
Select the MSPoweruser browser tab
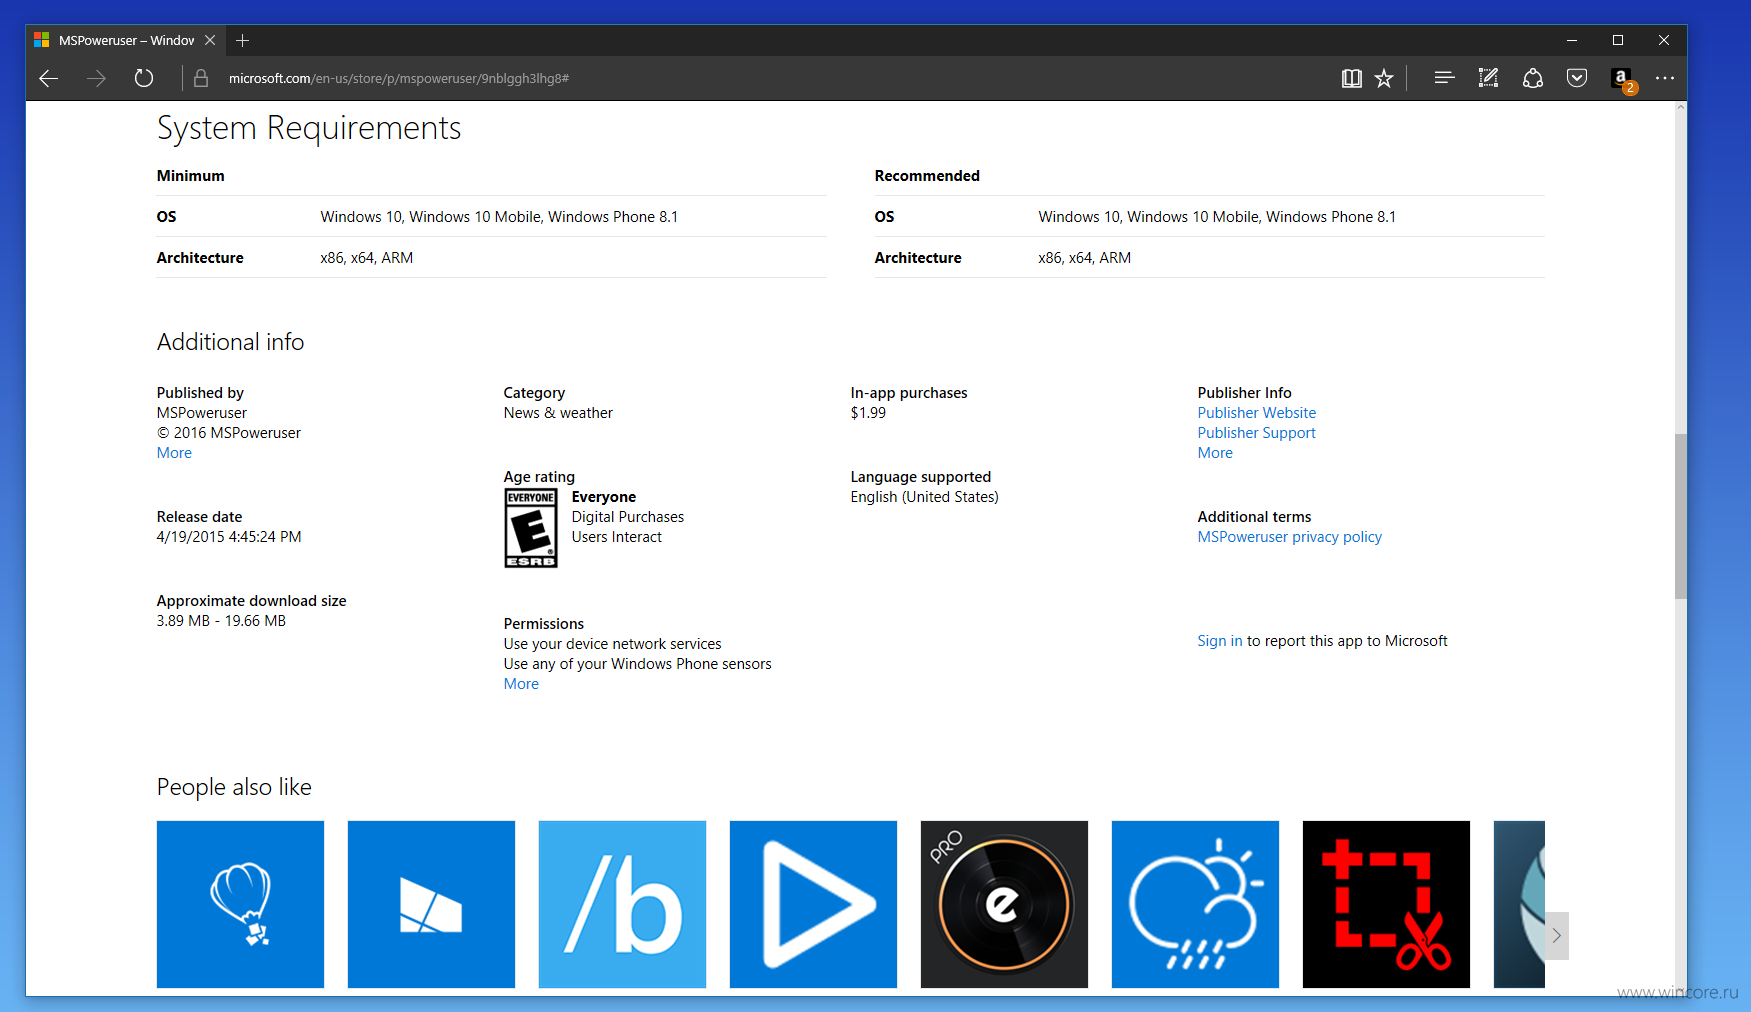pyautogui.click(x=126, y=40)
